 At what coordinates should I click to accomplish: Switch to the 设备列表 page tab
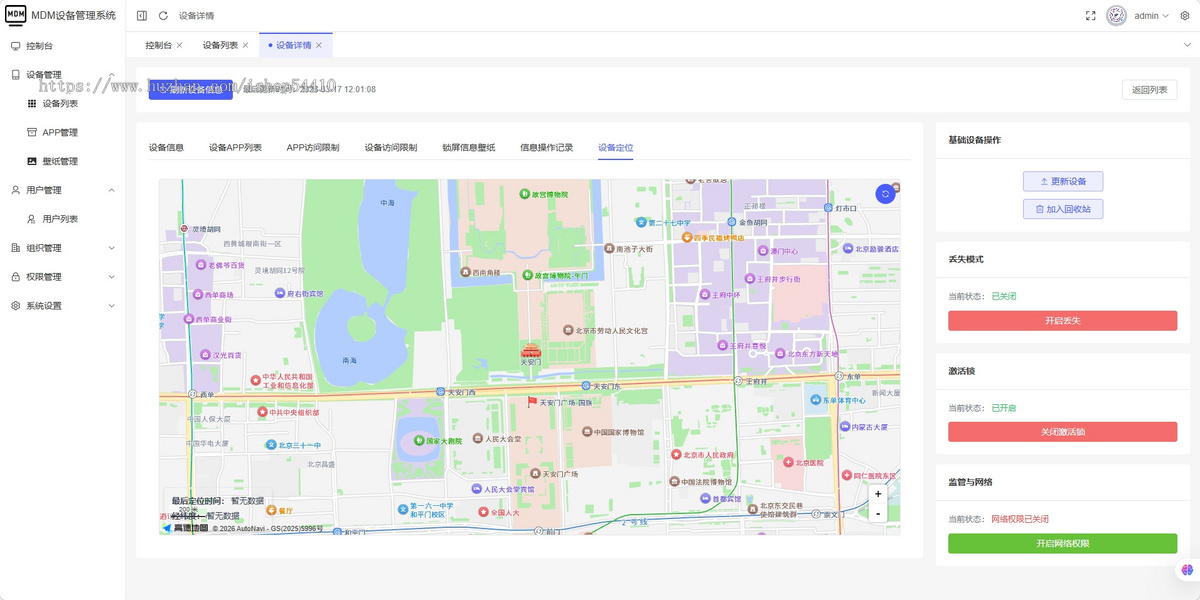220,45
